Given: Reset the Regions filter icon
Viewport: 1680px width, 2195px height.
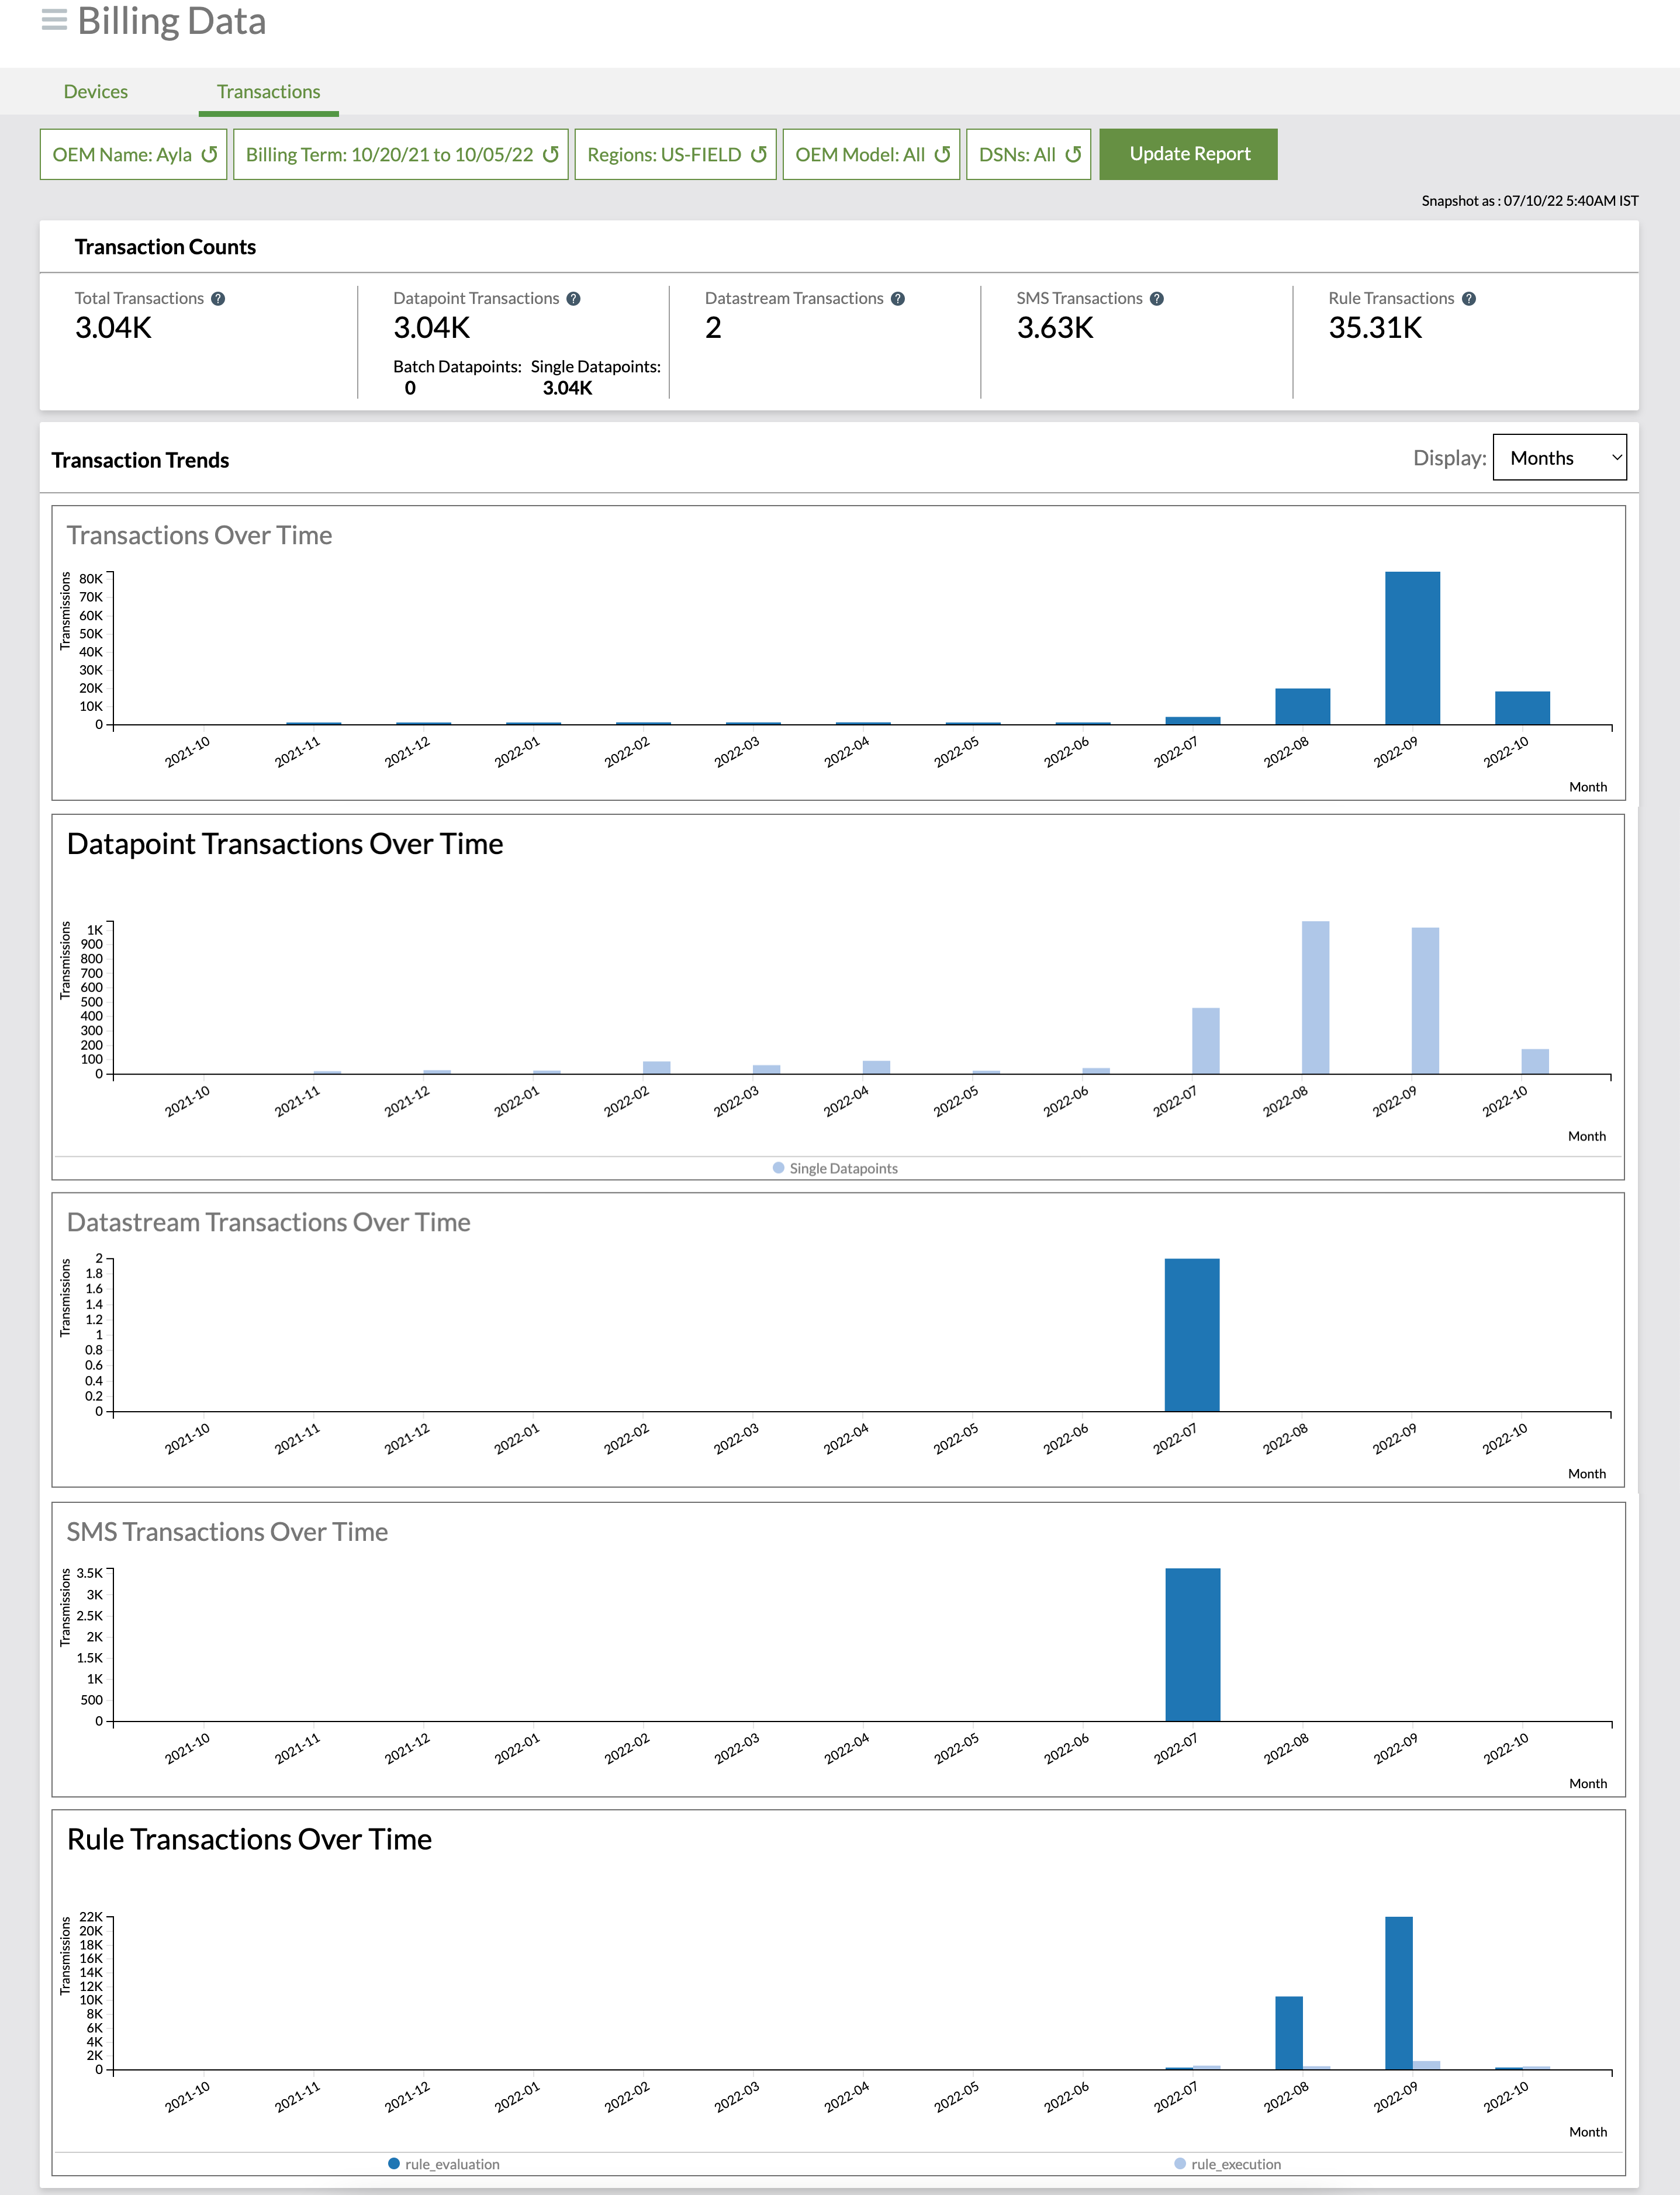Looking at the screenshot, I should pyautogui.click(x=759, y=155).
